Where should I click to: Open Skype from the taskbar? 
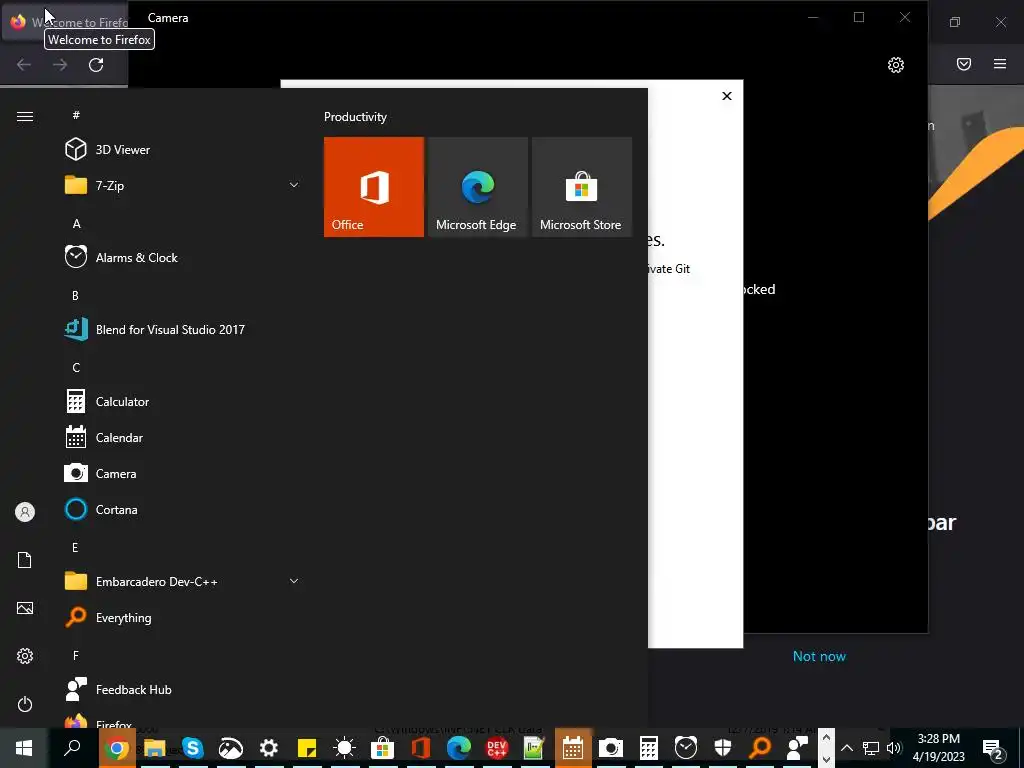pos(193,747)
